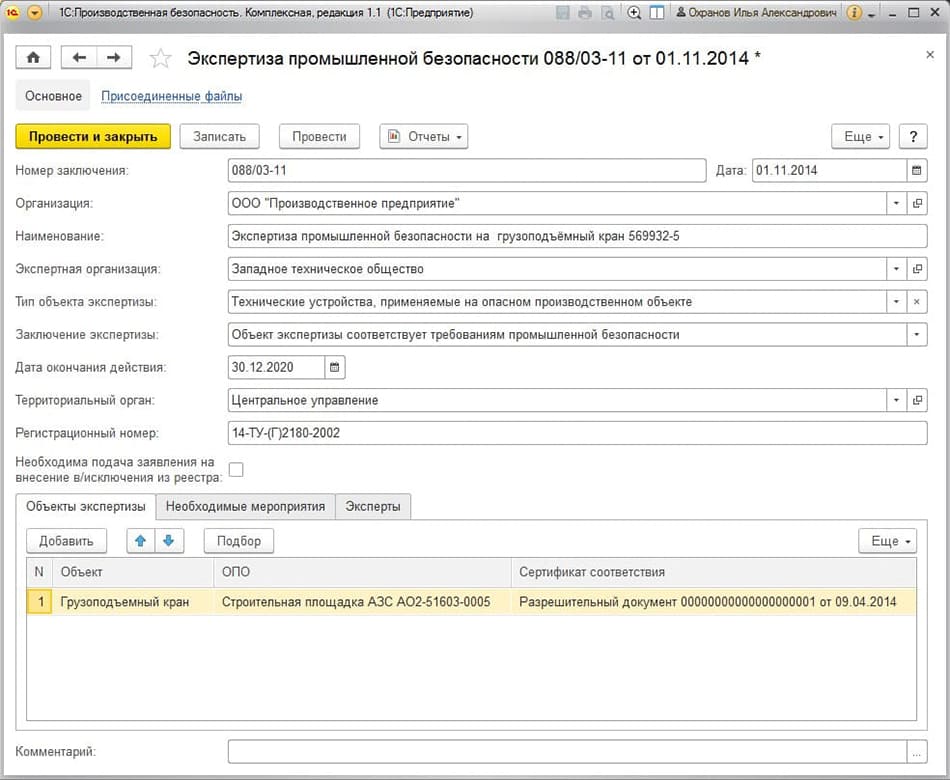This screenshot has height=780, width=950.
Task: Navigate forward with the right arrow
Action: pyautogui.click(x=114, y=58)
